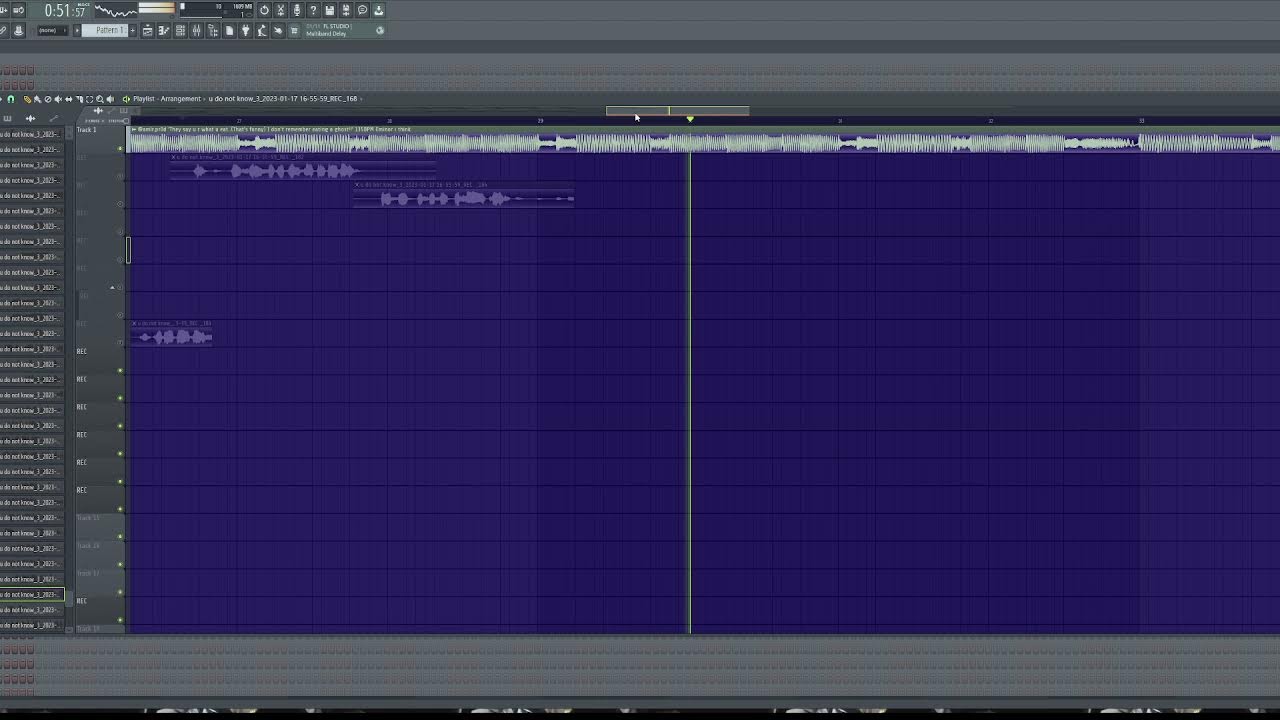Click the hat-shaped icon left of the (none) dropdown
Screen dimensions: 1280x720
(18, 30)
